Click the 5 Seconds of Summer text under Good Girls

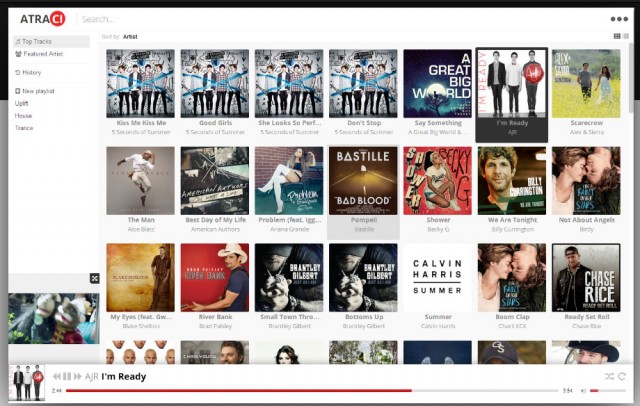coord(215,132)
